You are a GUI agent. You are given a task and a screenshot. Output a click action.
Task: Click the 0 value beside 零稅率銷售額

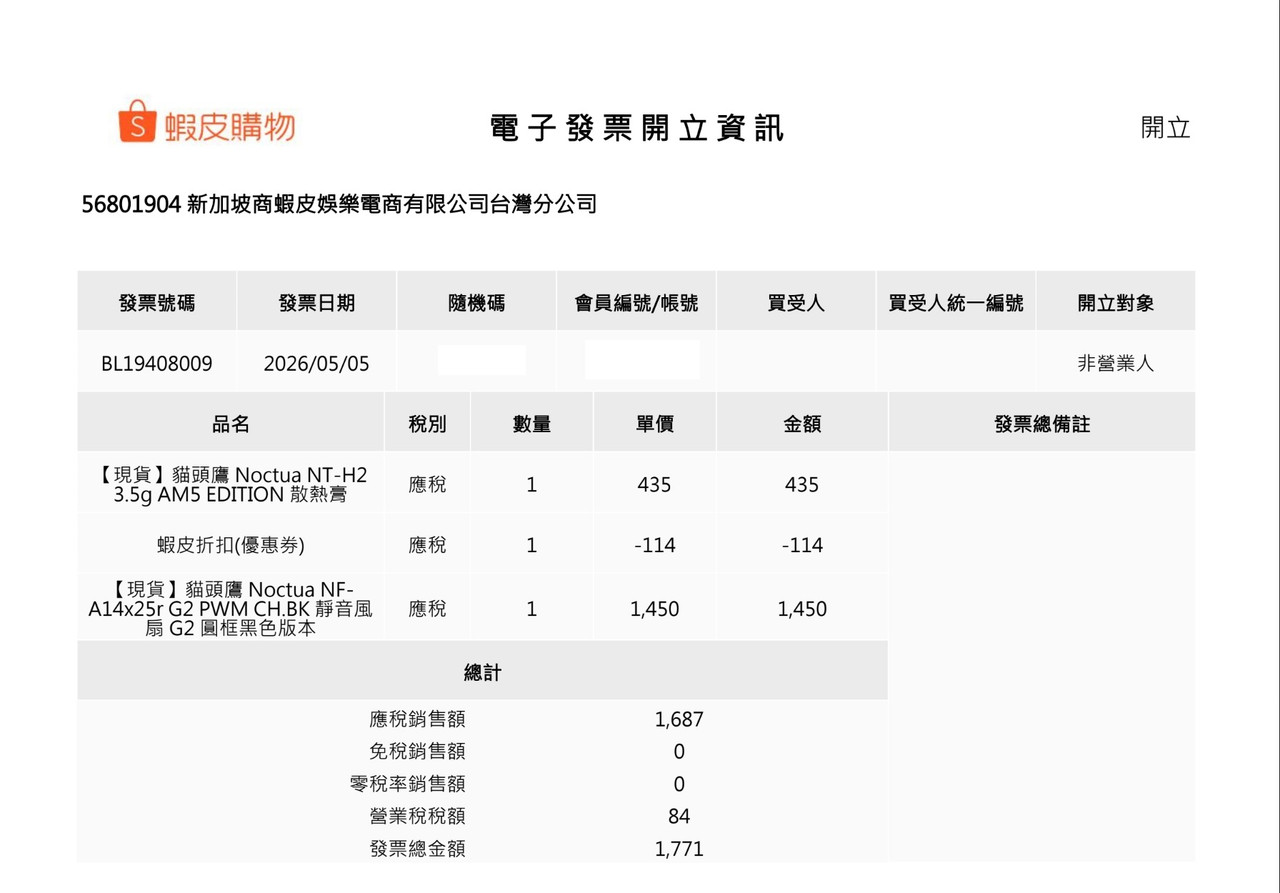pyautogui.click(x=679, y=784)
